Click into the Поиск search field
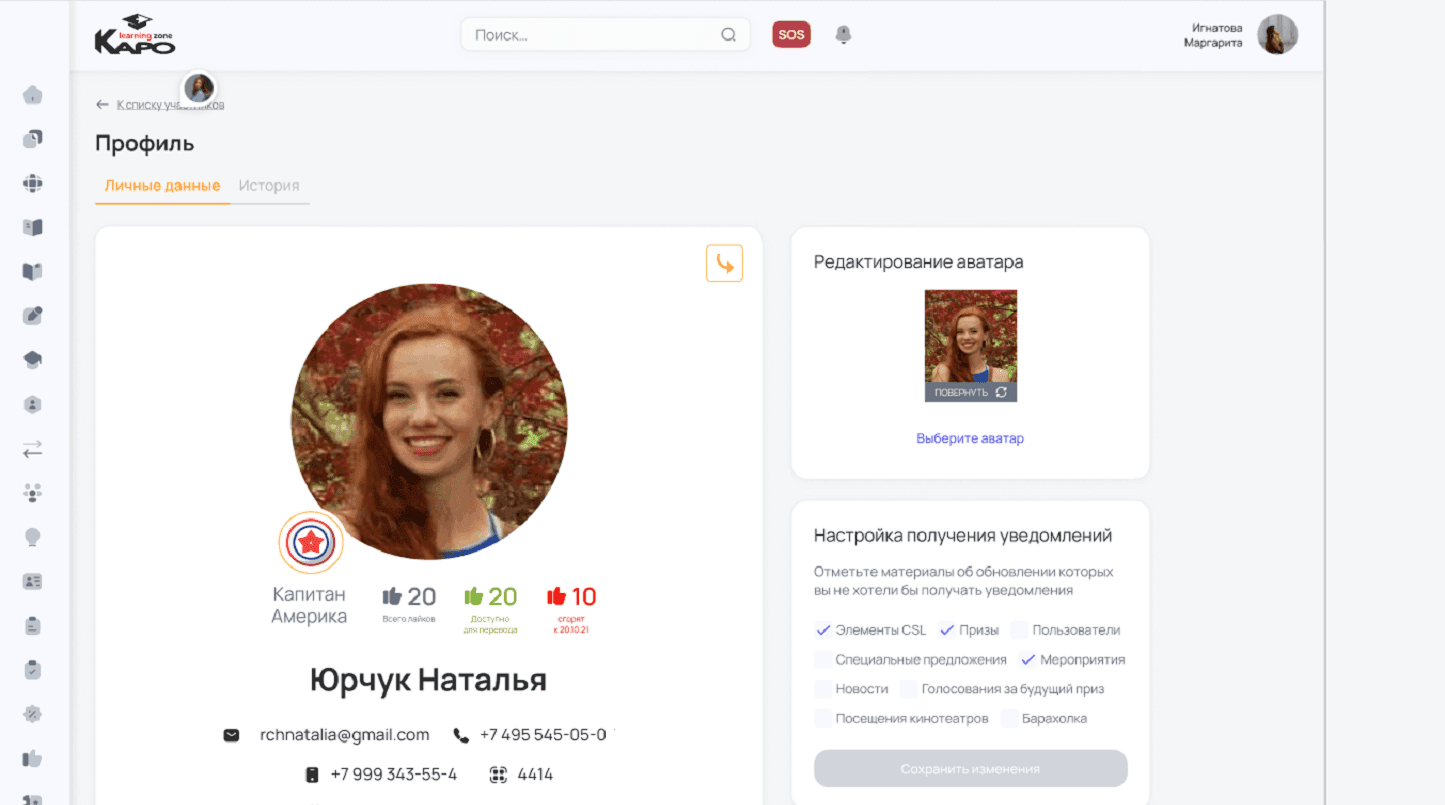The image size is (1445, 805). point(590,35)
